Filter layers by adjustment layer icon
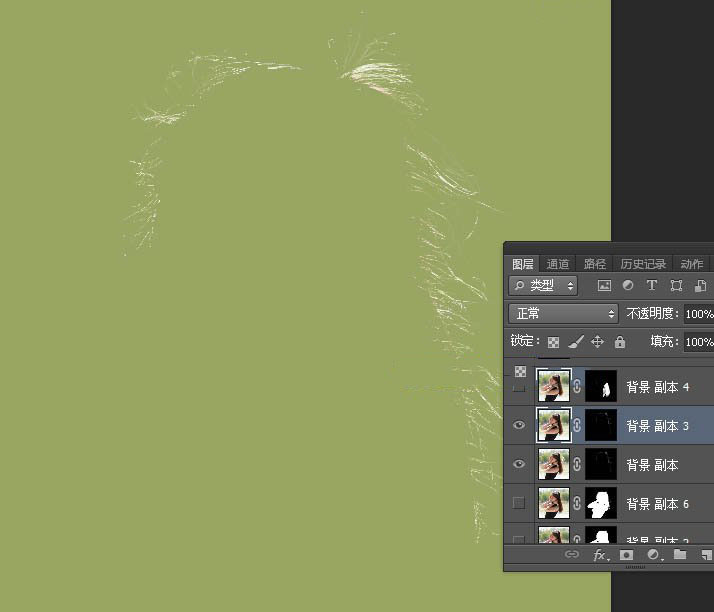 (628, 286)
